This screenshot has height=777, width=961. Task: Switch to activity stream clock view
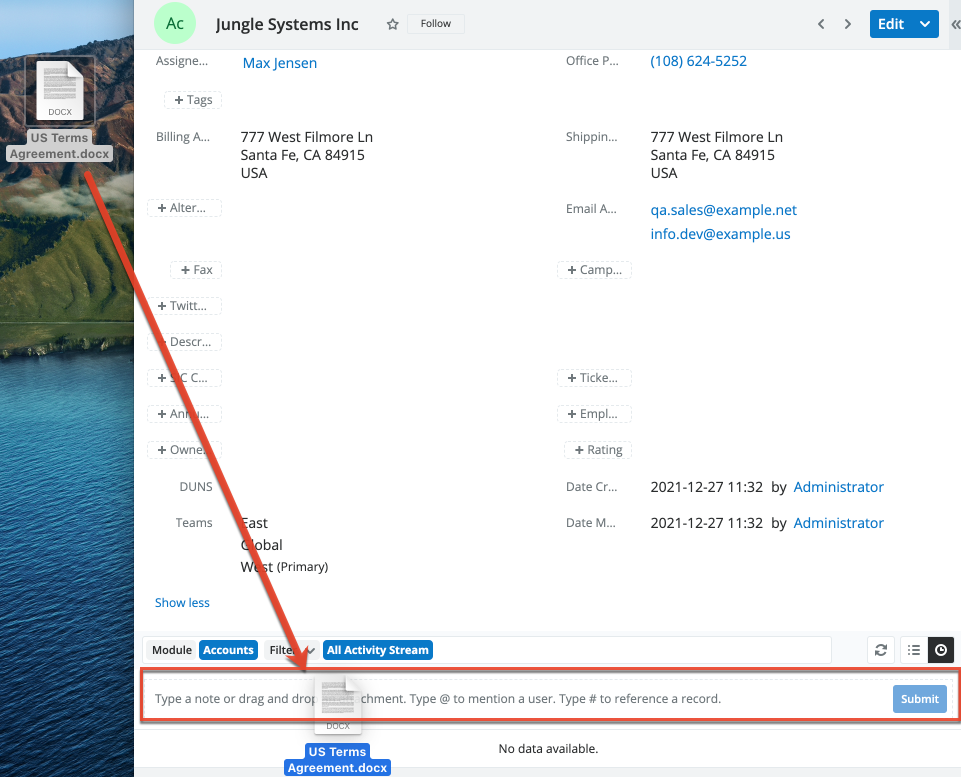(941, 650)
